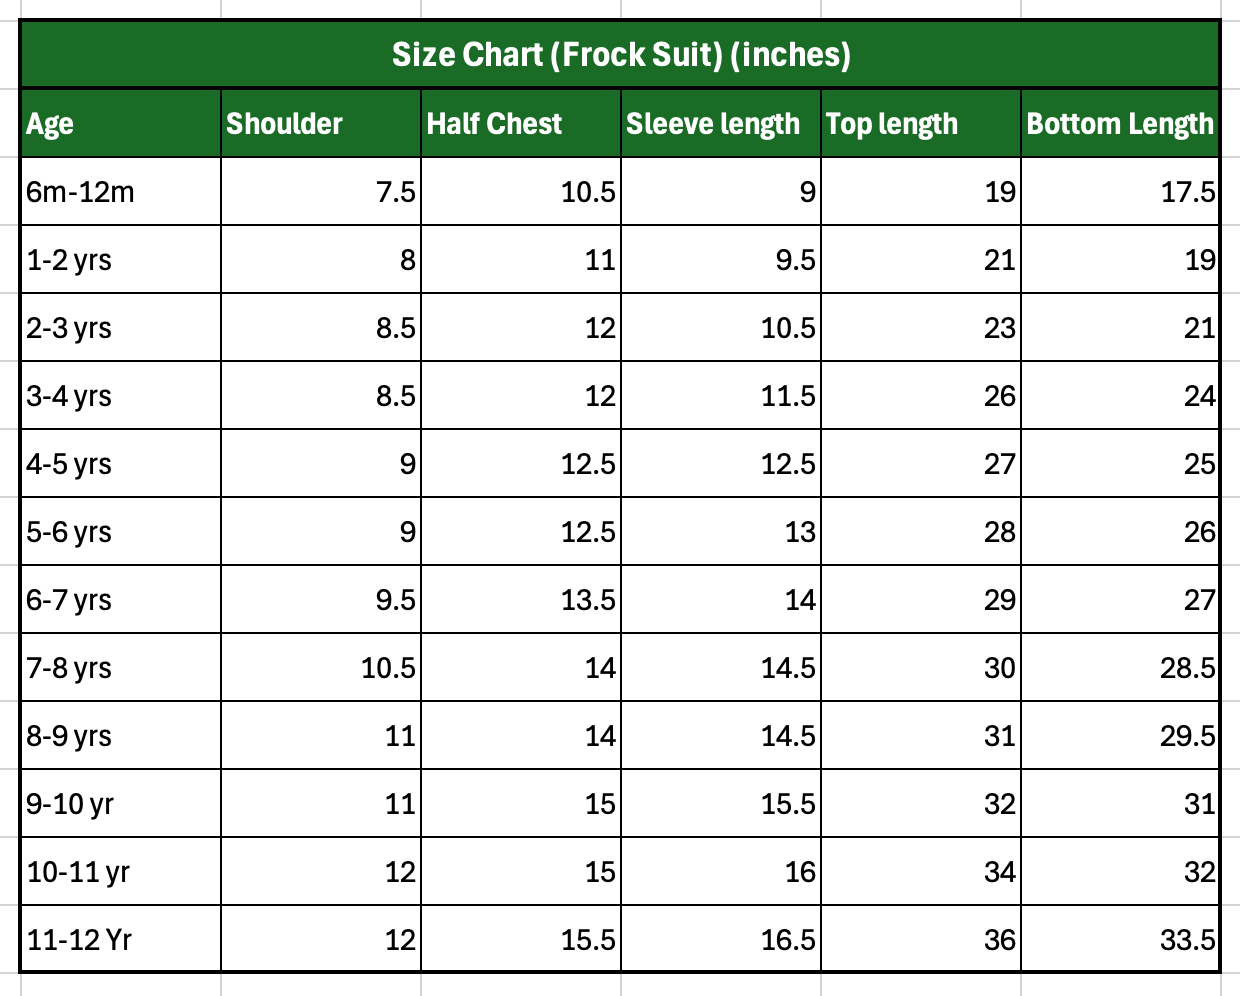Click sleeve length 16.5 cell
This screenshot has height=996, width=1240.
pyautogui.click(x=721, y=939)
